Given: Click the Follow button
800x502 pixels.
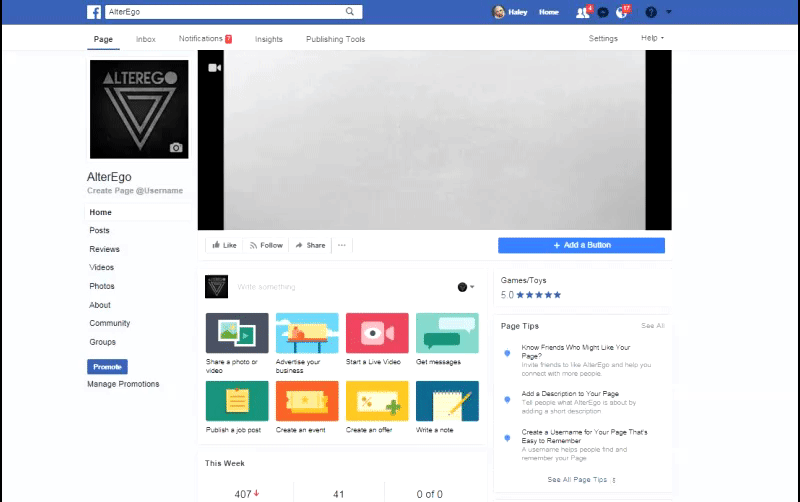Looking at the screenshot, I should point(266,245).
